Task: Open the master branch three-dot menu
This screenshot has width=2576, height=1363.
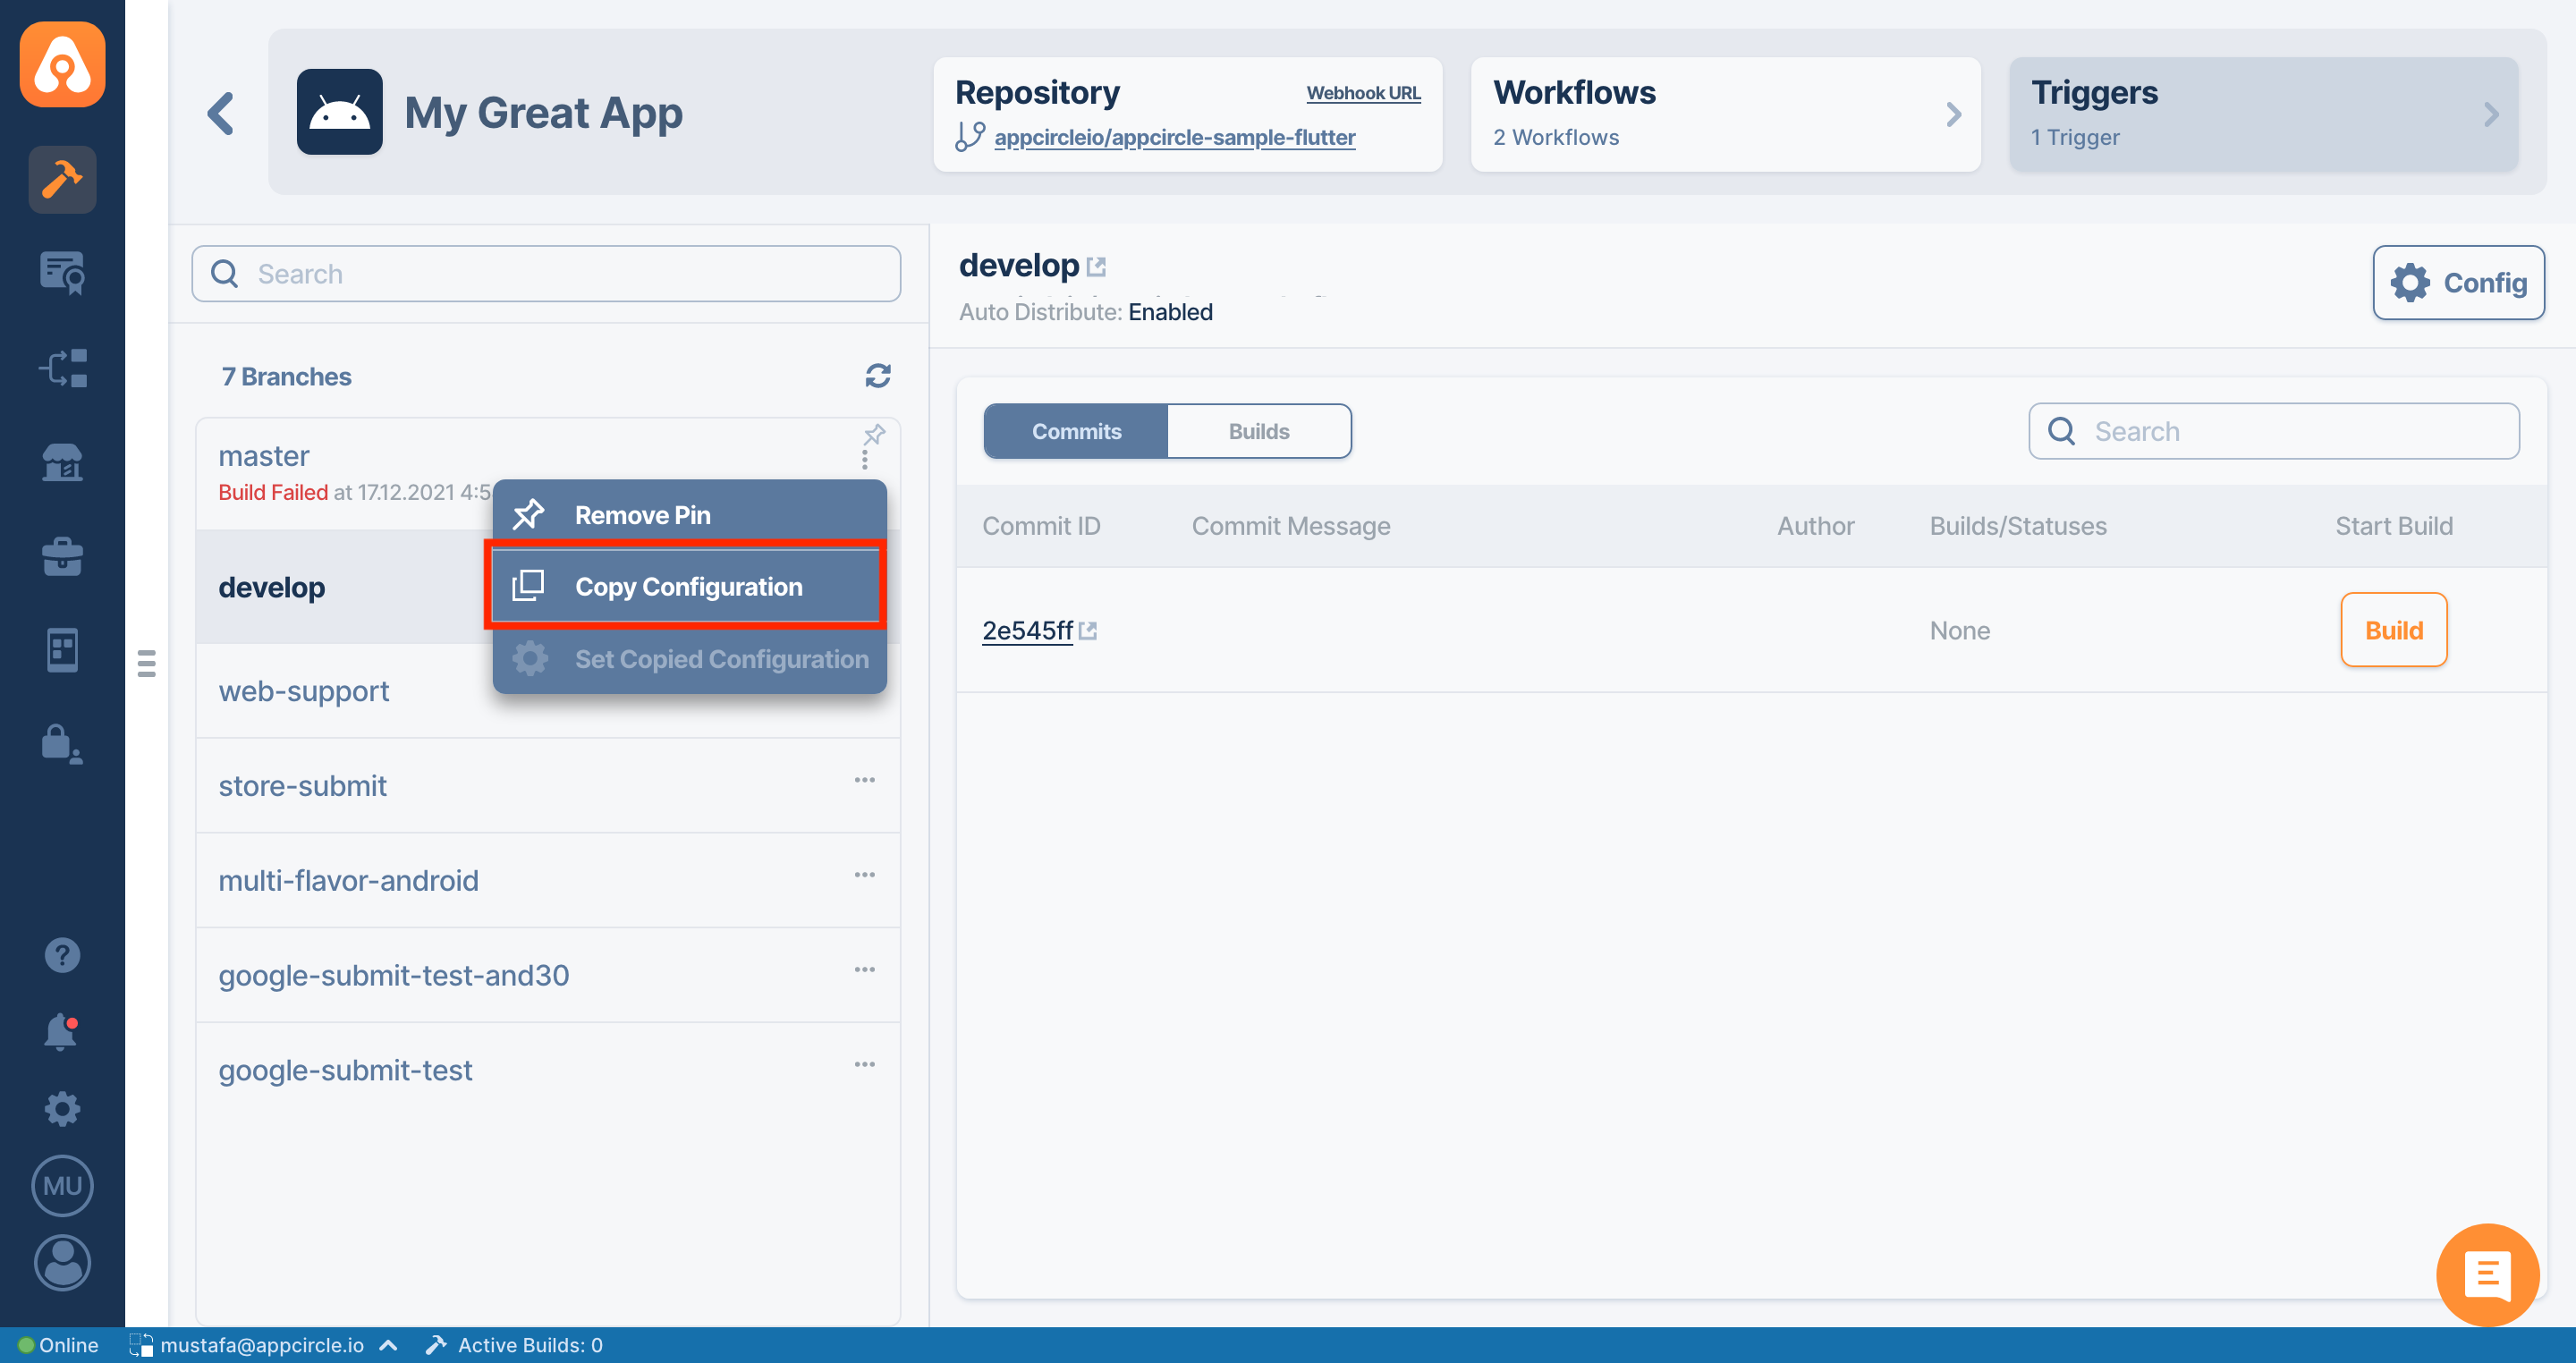Action: [x=865, y=461]
